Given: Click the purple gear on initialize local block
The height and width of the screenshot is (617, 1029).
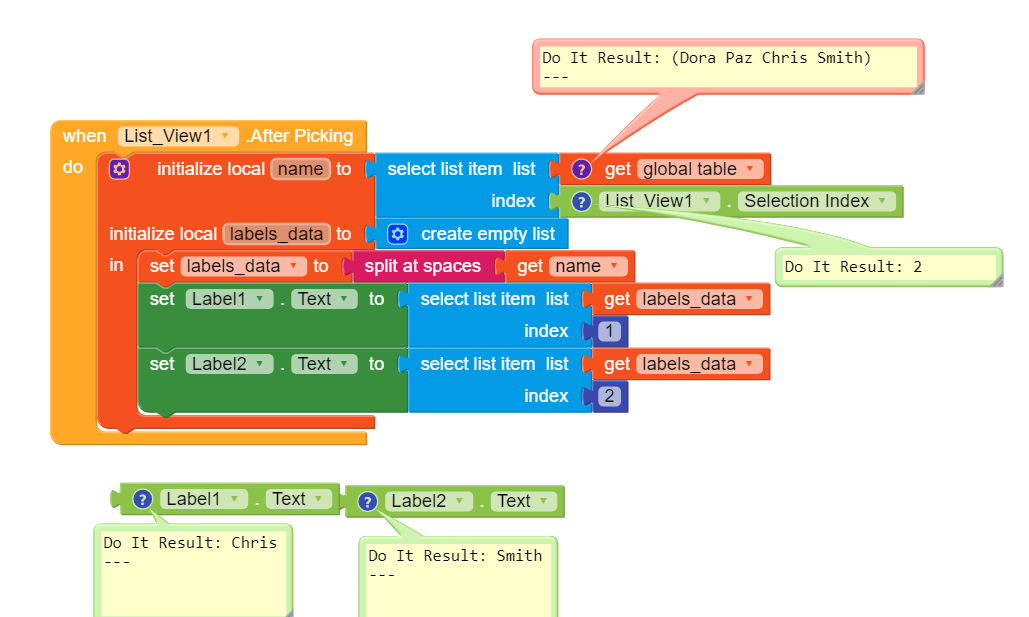Looking at the screenshot, I should tap(119, 169).
